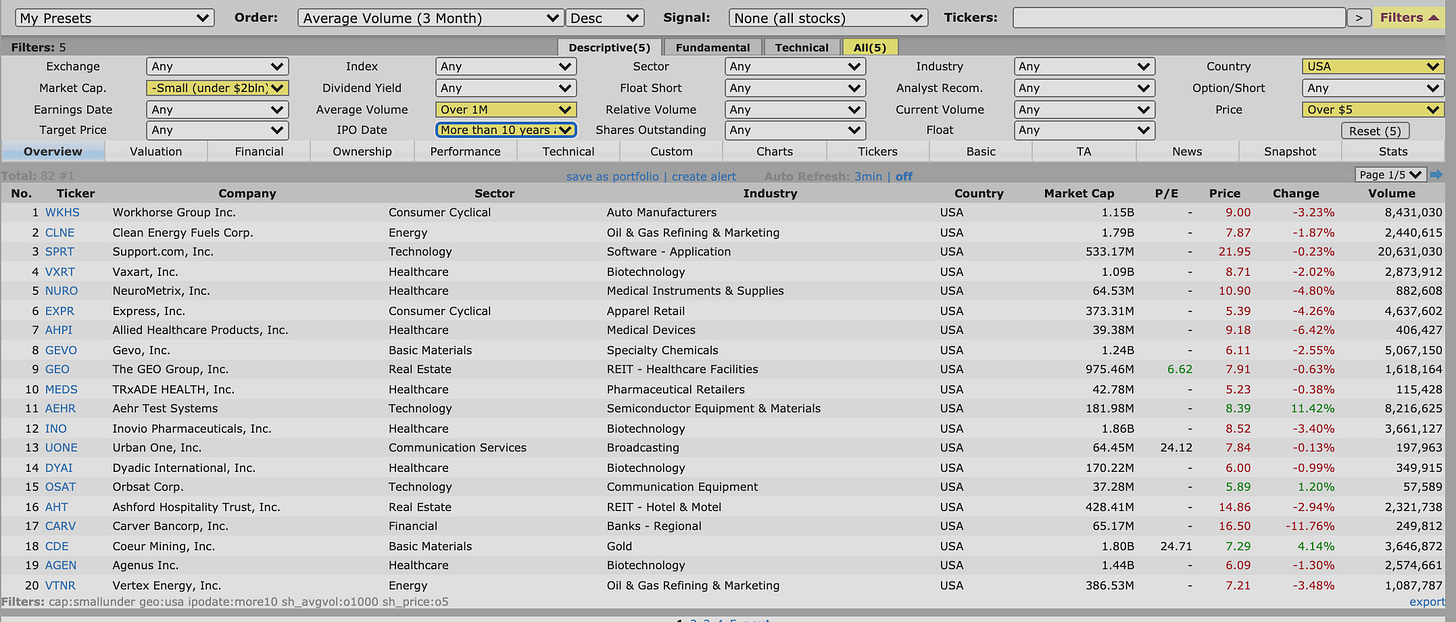Screen dimensions: 1456x622
Task: Click the save as portfolio link
Action: coord(612,177)
